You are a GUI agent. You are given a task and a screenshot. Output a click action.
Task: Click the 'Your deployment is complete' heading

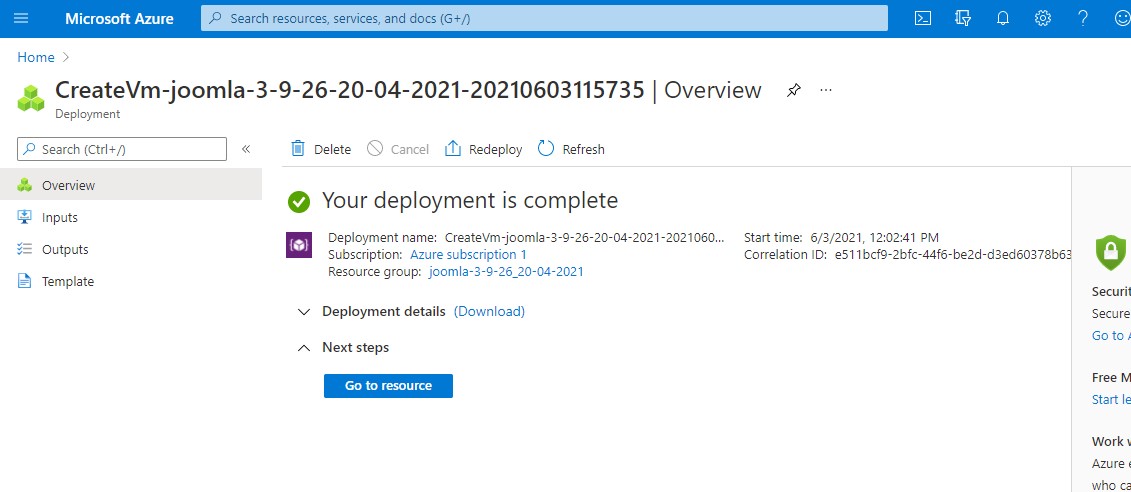click(x=470, y=201)
